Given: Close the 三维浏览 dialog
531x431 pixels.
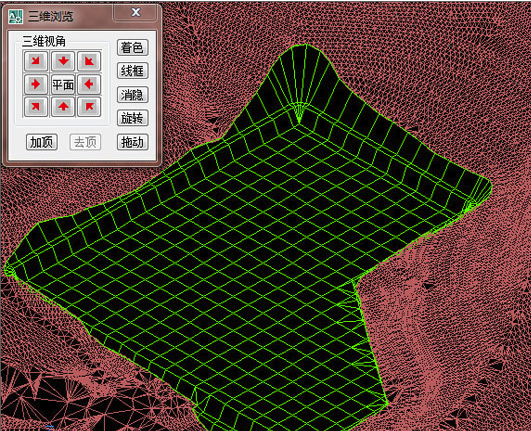Looking at the screenshot, I should (135, 13).
